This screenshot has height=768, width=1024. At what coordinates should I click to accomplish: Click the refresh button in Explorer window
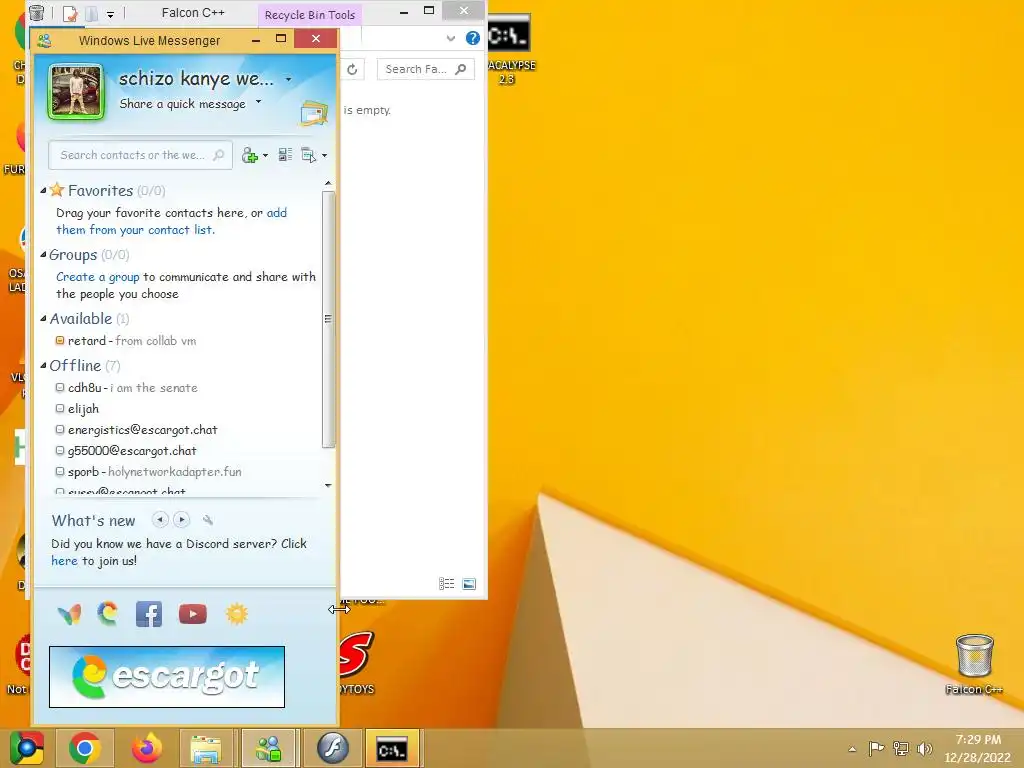pos(352,69)
